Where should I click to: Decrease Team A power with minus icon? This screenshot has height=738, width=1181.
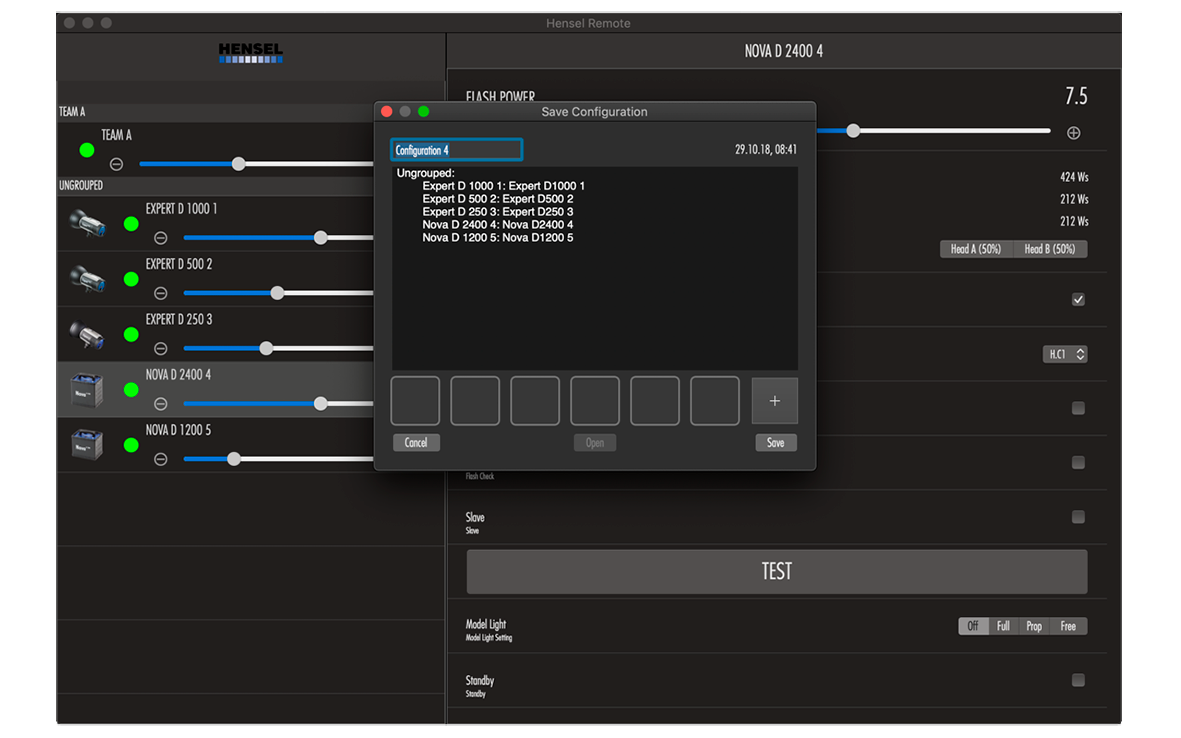[116, 164]
